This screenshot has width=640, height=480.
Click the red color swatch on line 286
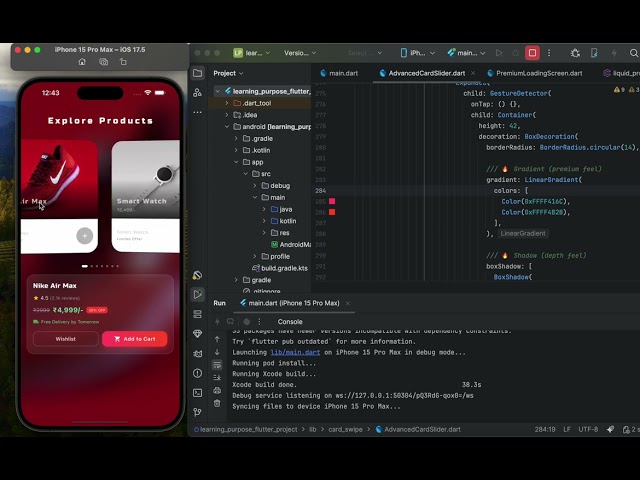(x=332, y=212)
